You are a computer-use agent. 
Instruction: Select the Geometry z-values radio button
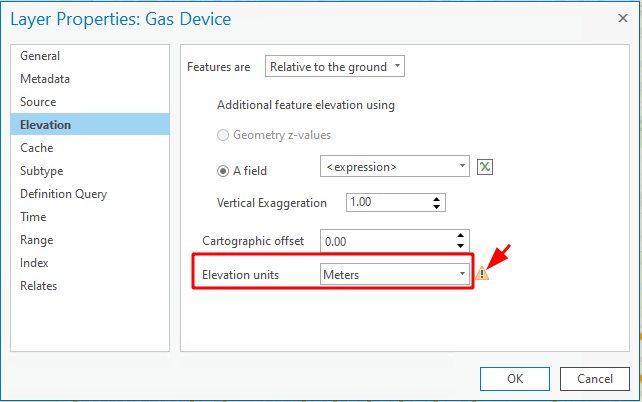(x=223, y=135)
